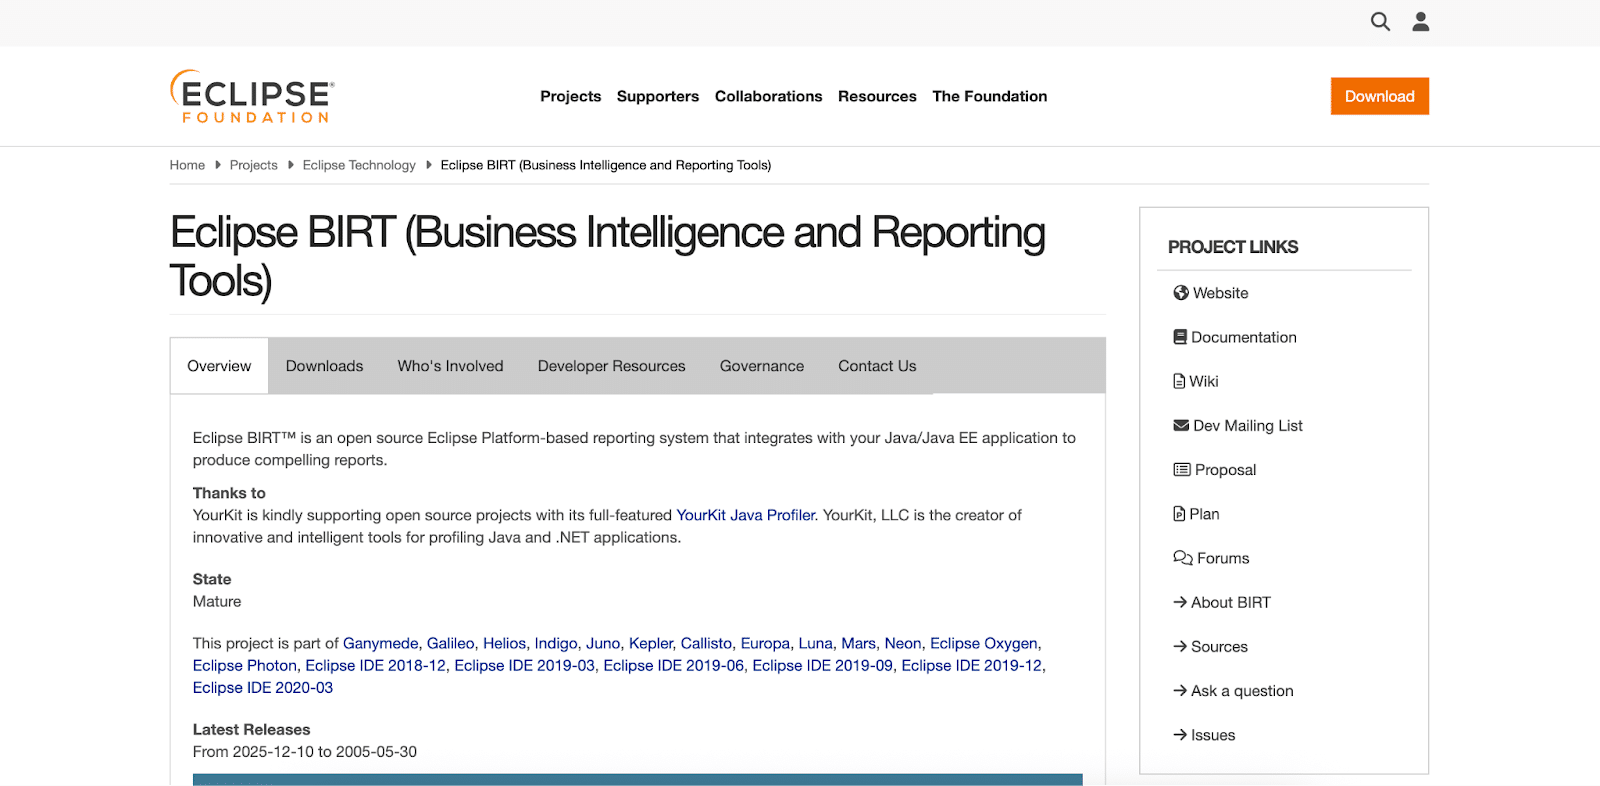The height and width of the screenshot is (786, 1600).
Task: Click the book icon beside Documentation
Action: click(1180, 337)
